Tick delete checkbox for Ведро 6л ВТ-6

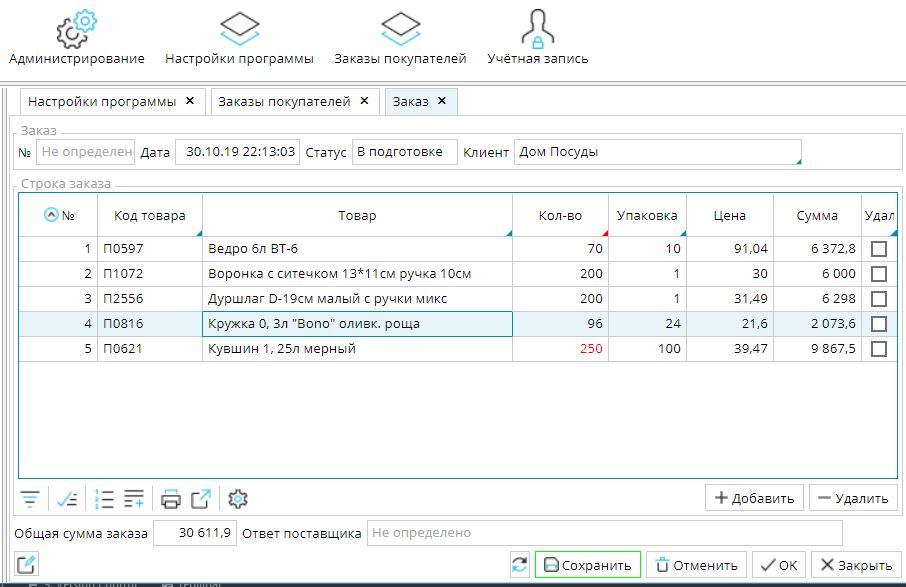coord(878,249)
